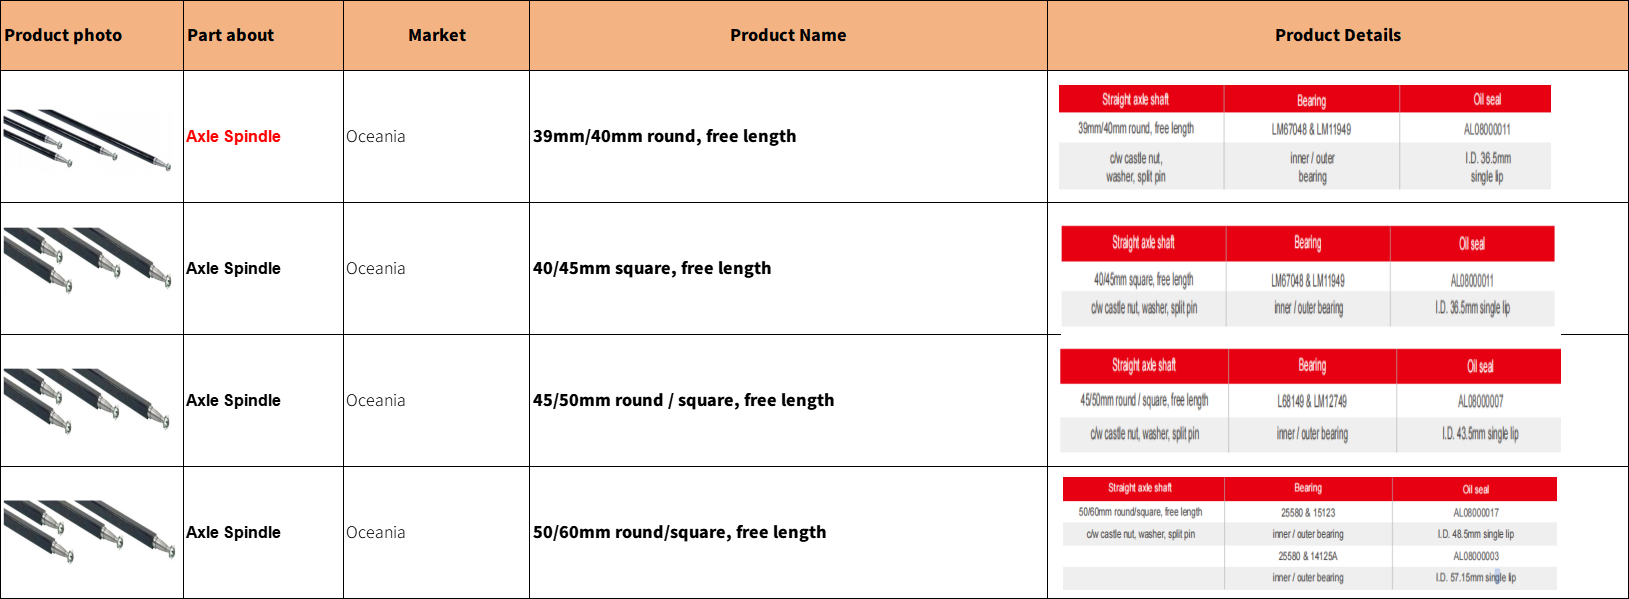
Task: Open the 39mm/40mm round spec table image
Action: tap(1304, 137)
